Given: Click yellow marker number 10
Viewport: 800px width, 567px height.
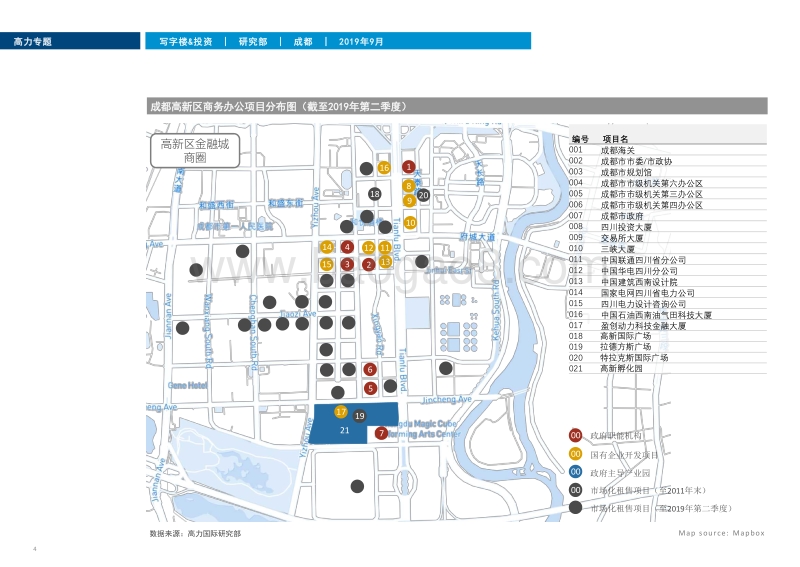Looking at the screenshot, I should click(x=410, y=223).
